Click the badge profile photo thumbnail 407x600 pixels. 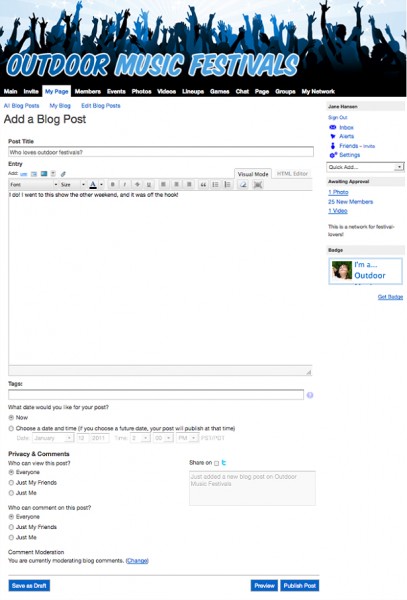(x=342, y=270)
